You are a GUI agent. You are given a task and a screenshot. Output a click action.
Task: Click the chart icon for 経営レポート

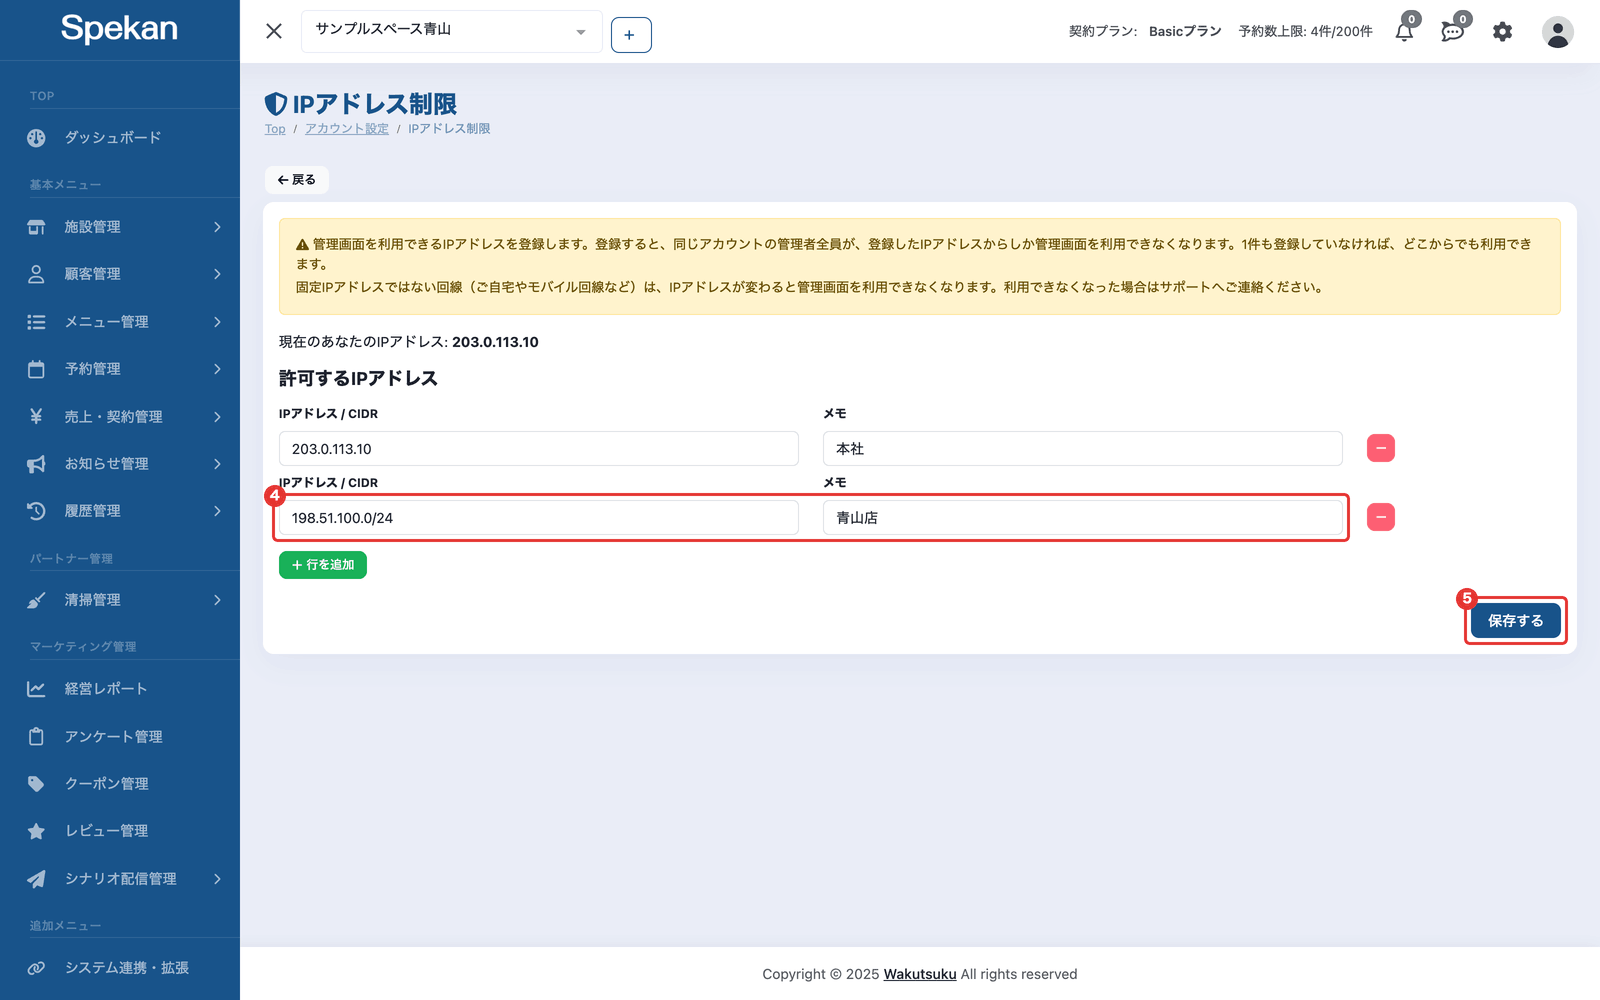point(36,689)
